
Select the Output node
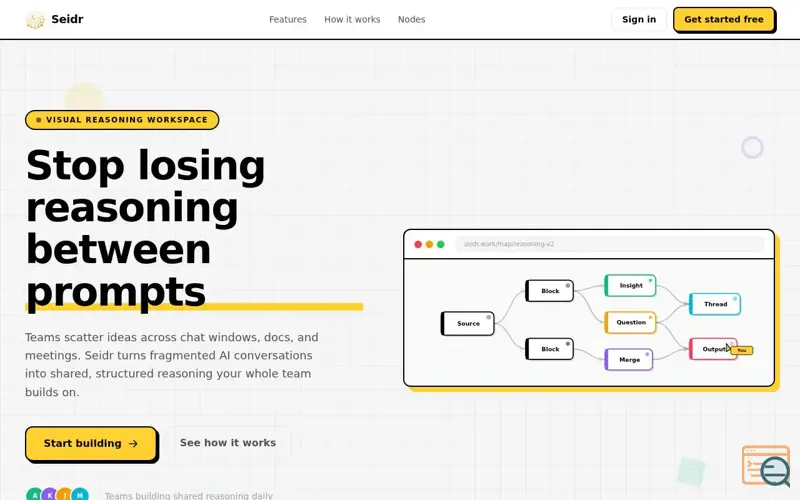pyautogui.click(x=713, y=349)
